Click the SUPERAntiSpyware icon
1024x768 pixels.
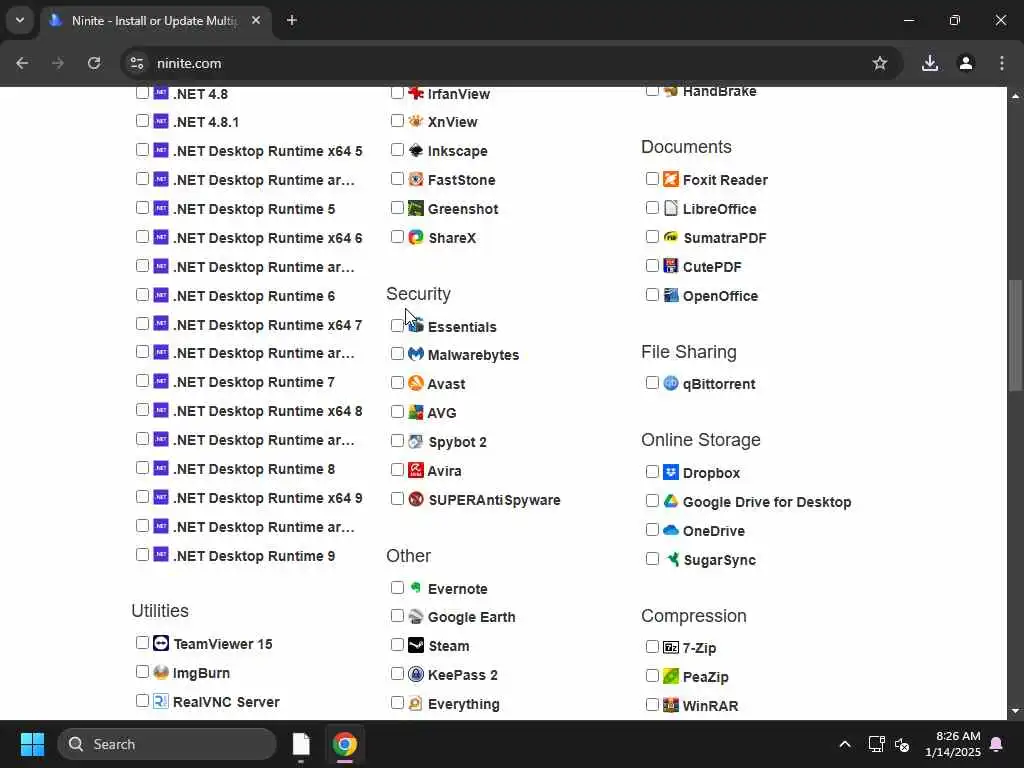coord(415,499)
